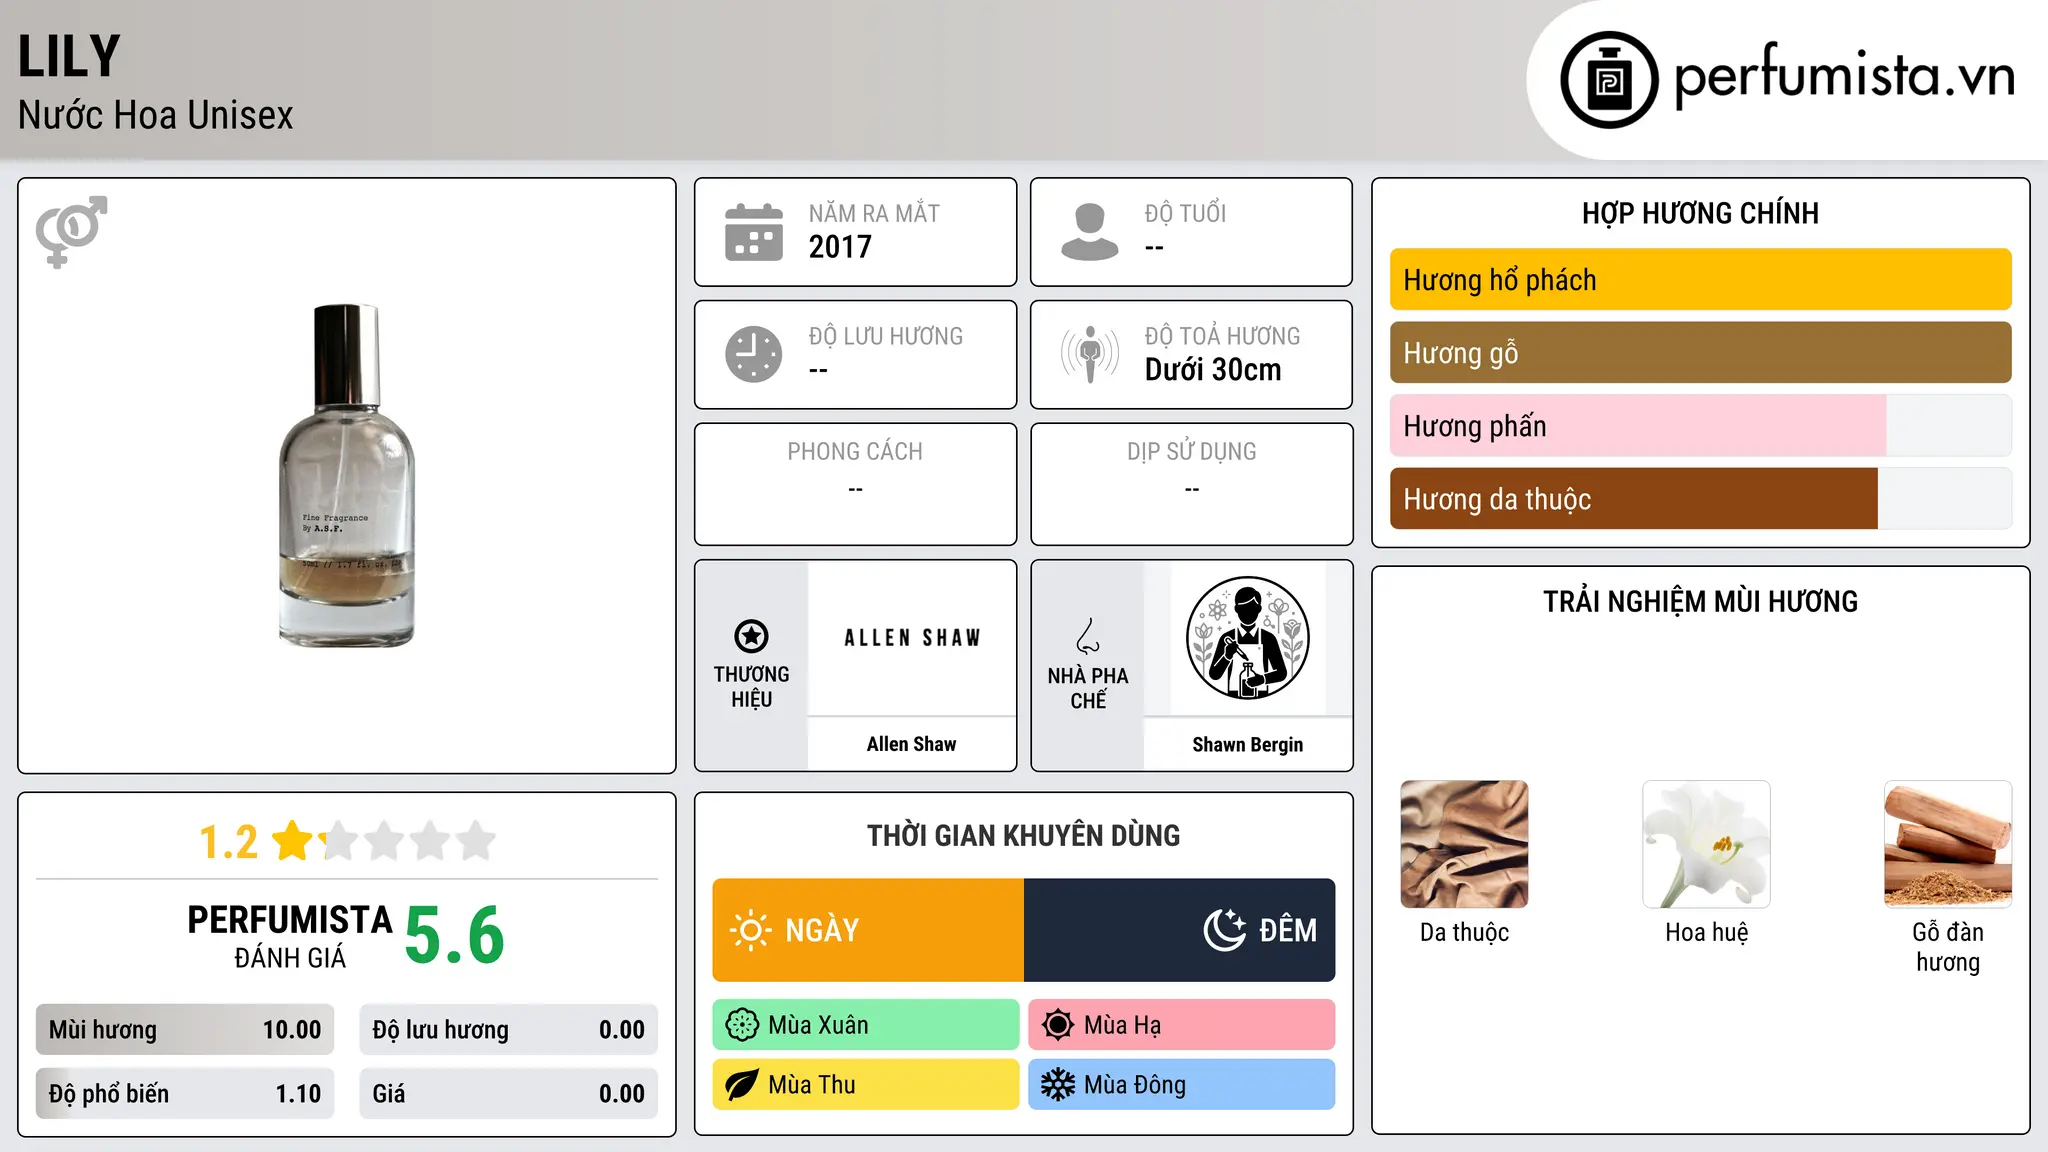Choose the Mùa Xuân season tile
Image resolution: width=2048 pixels, height=1152 pixels.
(866, 1025)
